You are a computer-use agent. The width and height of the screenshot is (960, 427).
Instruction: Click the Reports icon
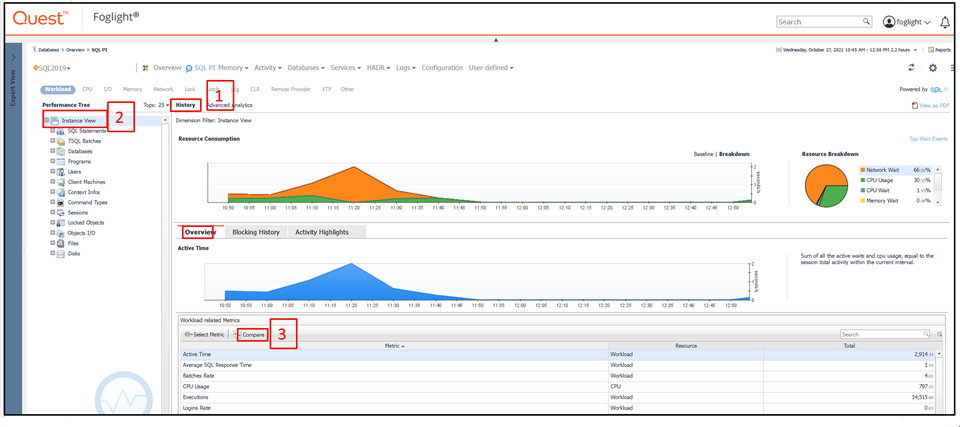[931, 50]
